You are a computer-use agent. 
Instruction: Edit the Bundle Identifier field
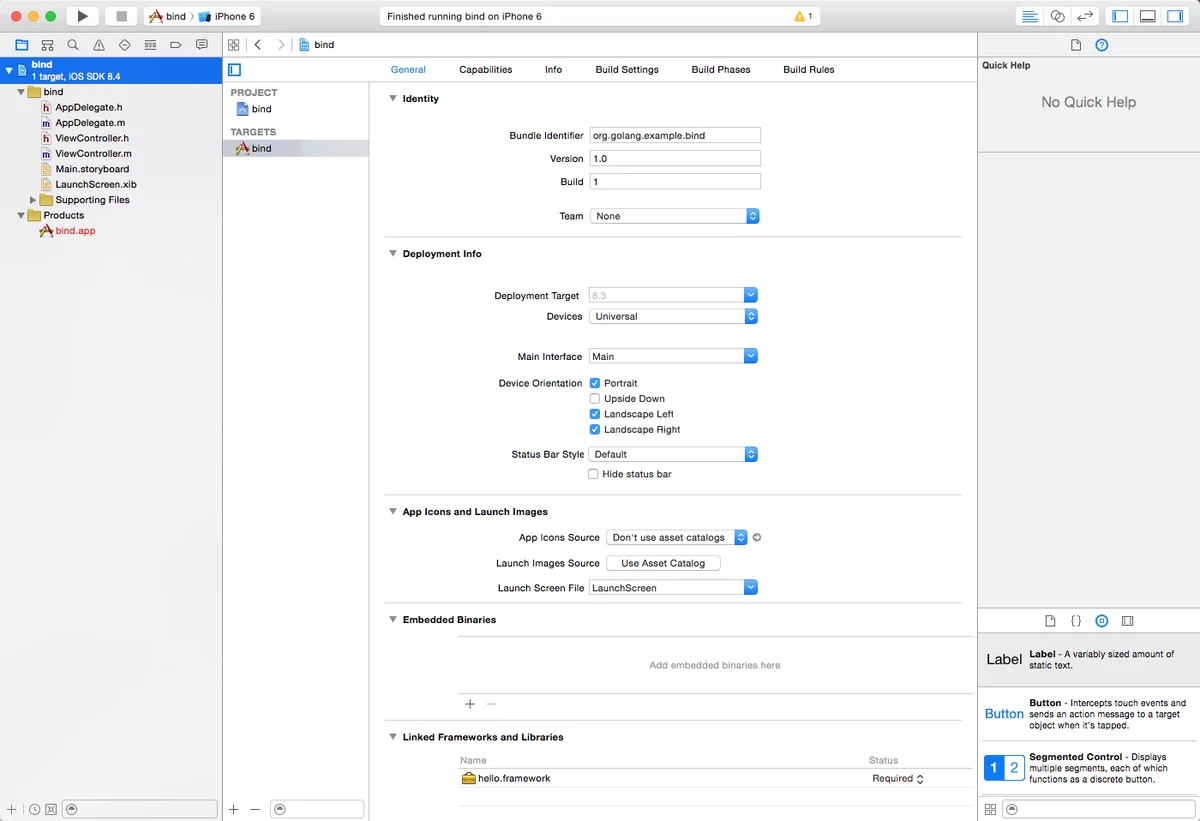tap(675, 135)
